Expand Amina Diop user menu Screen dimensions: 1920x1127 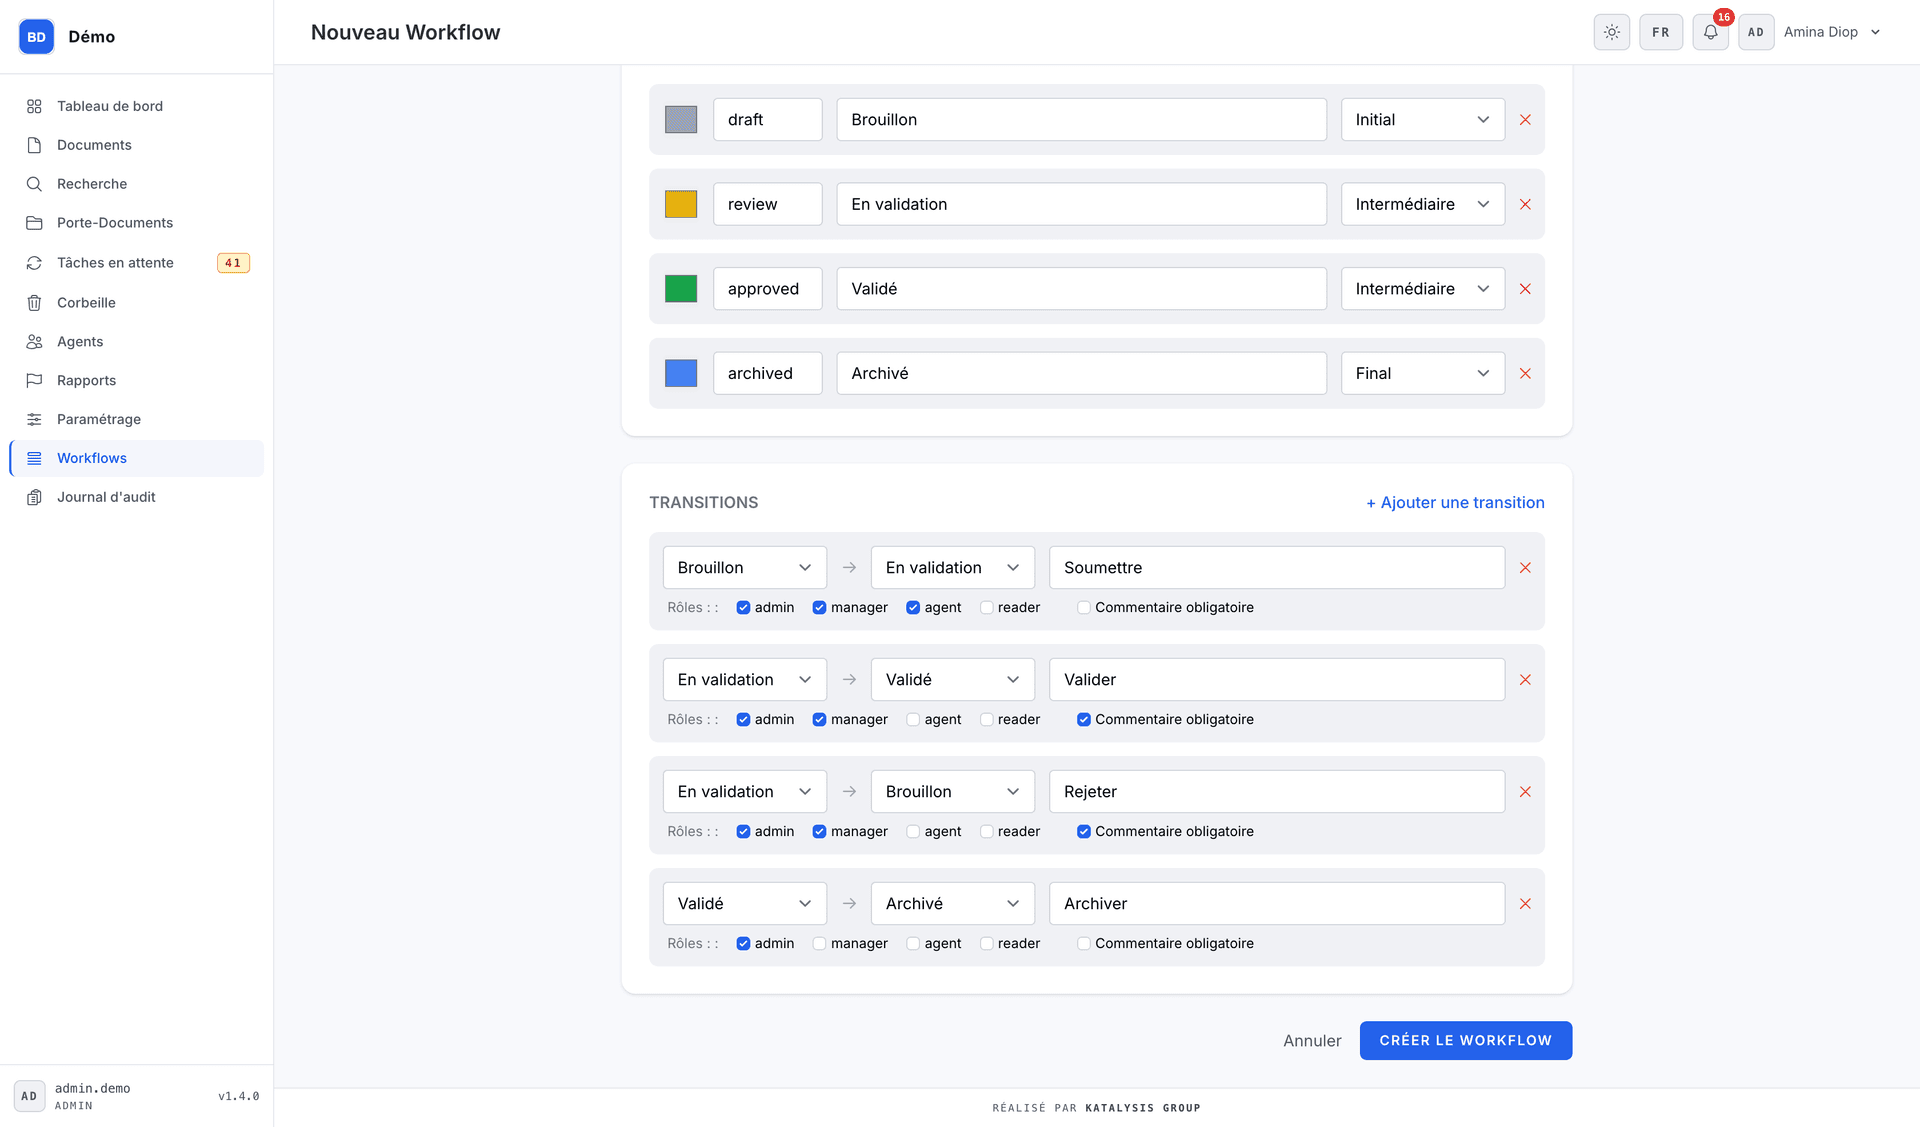(1832, 32)
